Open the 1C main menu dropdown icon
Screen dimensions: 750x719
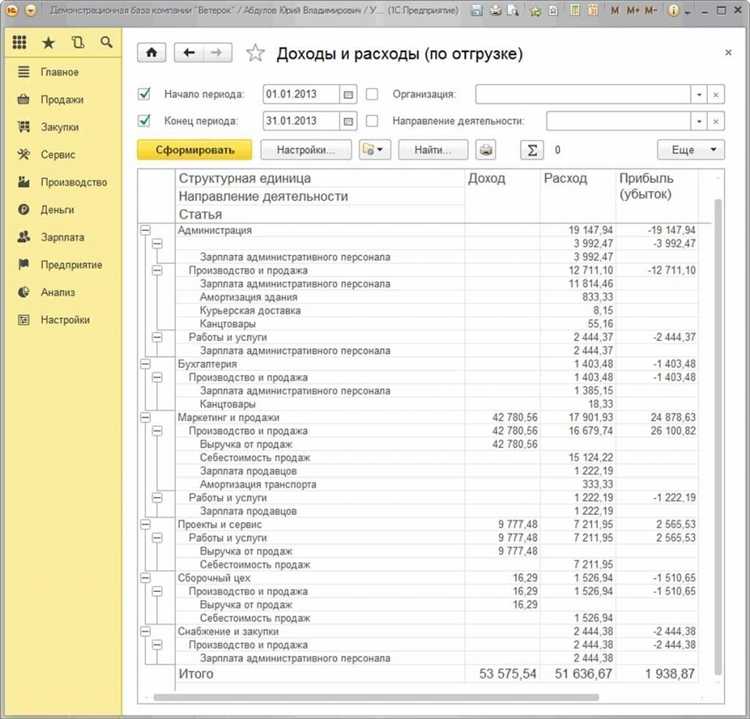pyautogui.click(x=31, y=10)
